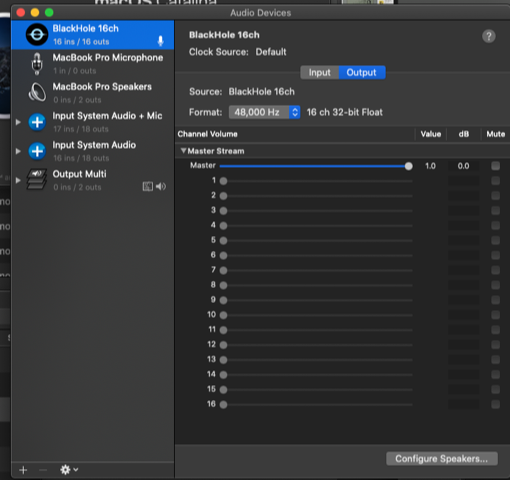Screen dimensions: 510x480
Task: Click Input System Audio + Mic aggregate icon
Action: tap(37, 122)
